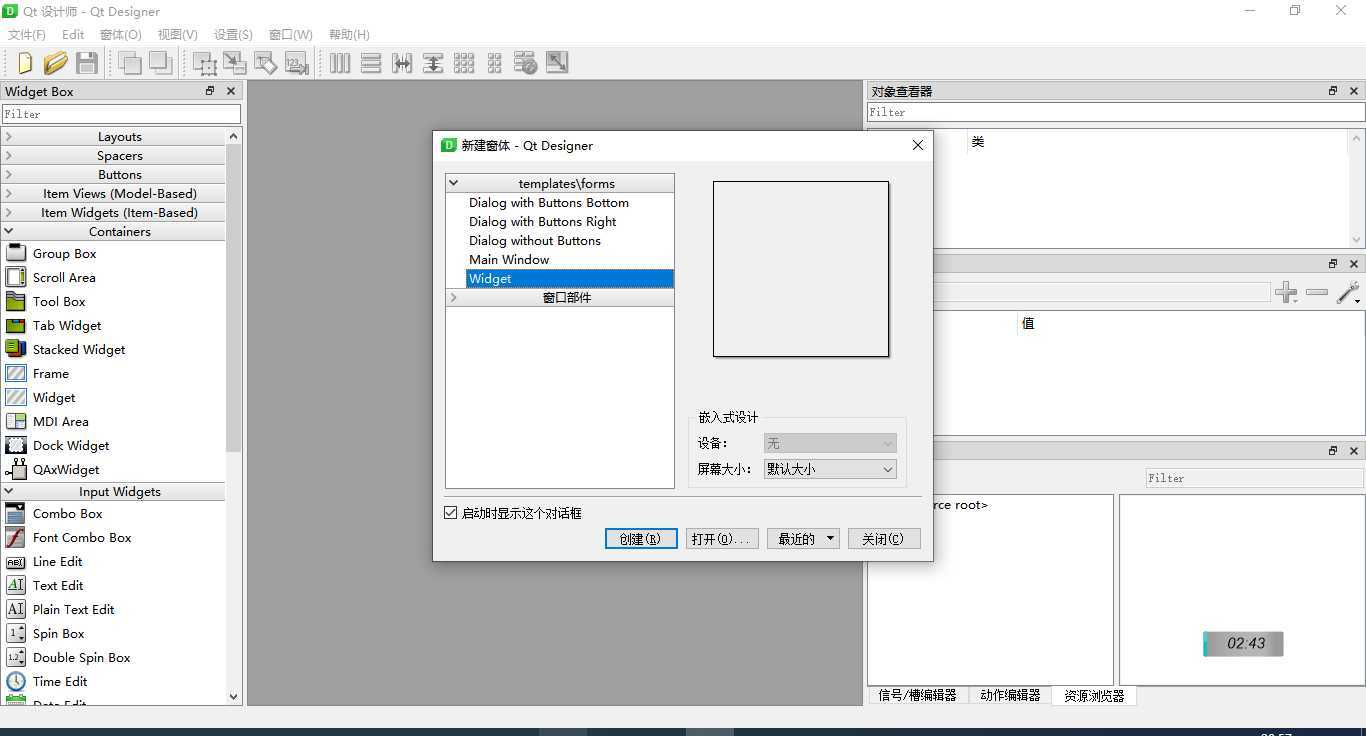Apply Lay Out Vertically in Splitter icon
The height and width of the screenshot is (736, 1366).
pos(433,63)
